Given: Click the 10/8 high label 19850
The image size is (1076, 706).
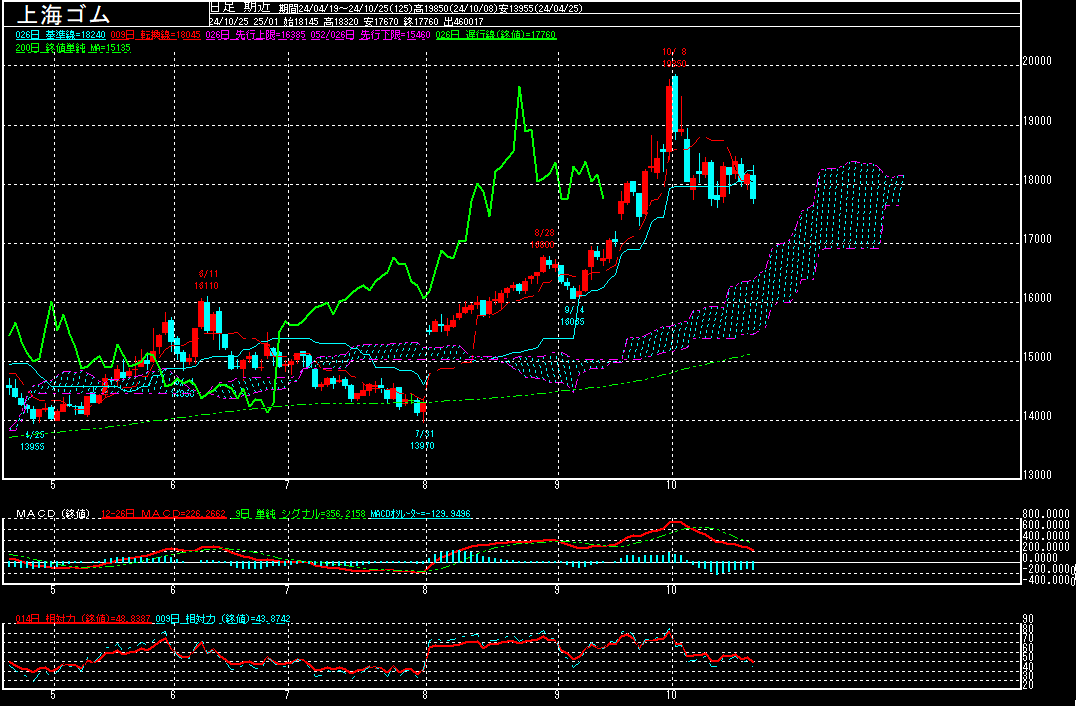Looking at the screenshot, I should coord(674,63).
